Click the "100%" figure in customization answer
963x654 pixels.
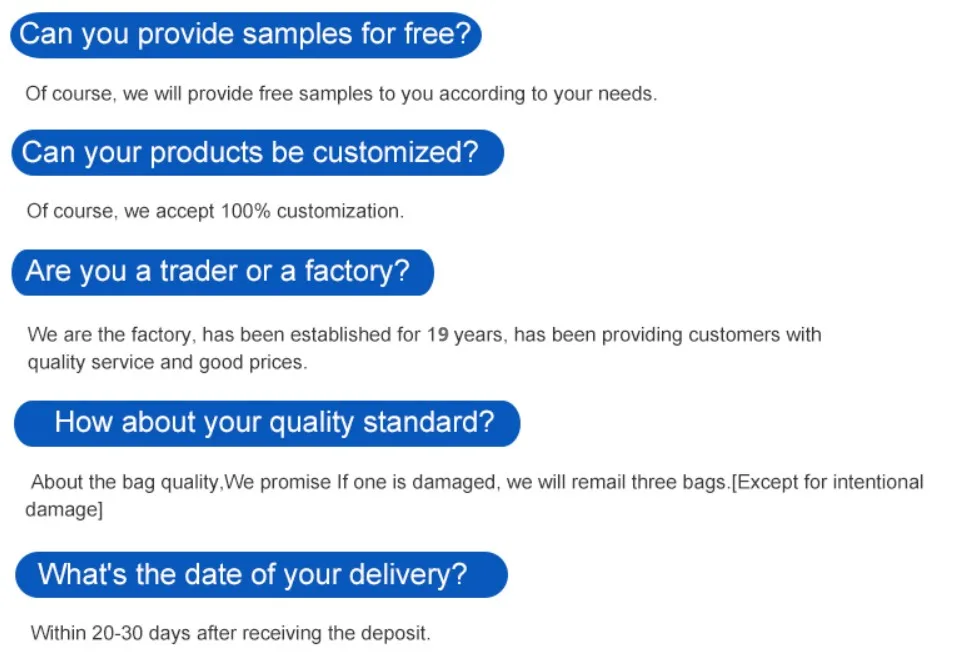(245, 211)
